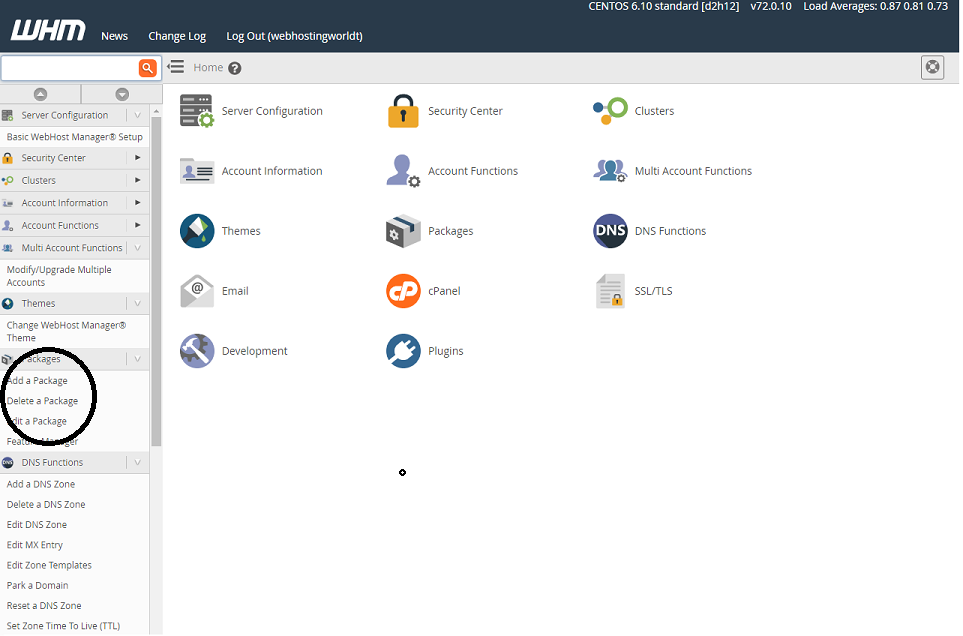Open the Packages box icon
The width and height of the screenshot is (963, 636).
(403, 231)
